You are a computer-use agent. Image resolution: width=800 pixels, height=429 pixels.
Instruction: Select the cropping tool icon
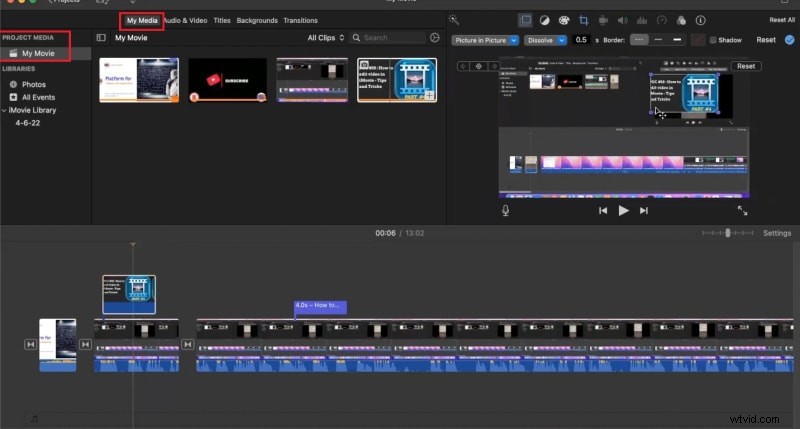(584, 20)
